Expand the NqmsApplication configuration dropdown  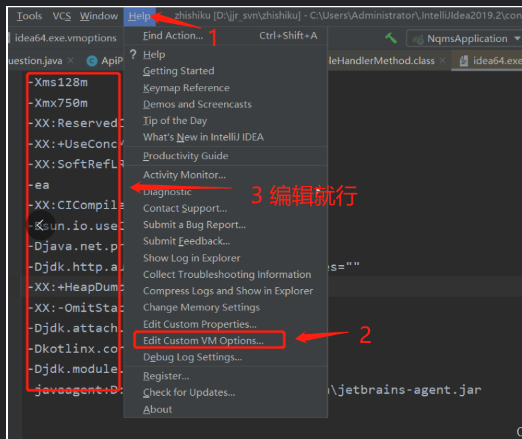(517, 39)
